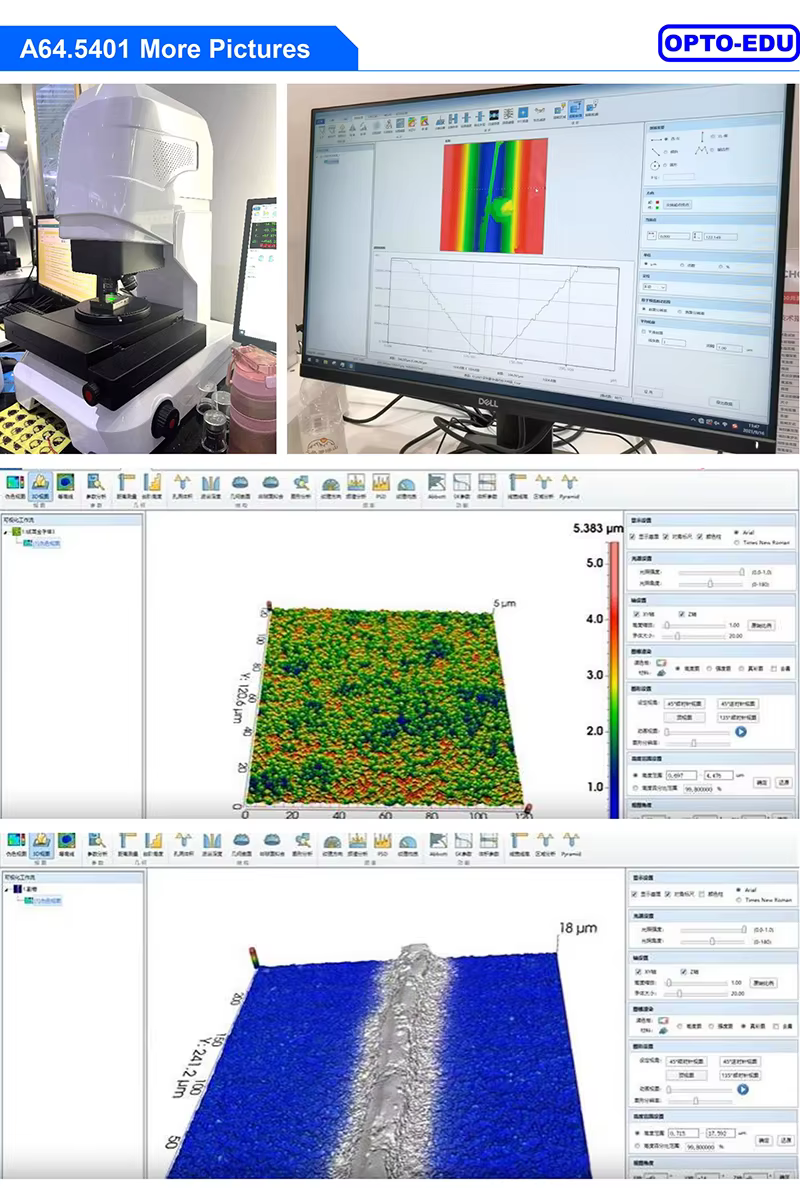Click PSD analysis icon in upper toolbar
The width and height of the screenshot is (800, 1188).
(x=382, y=485)
